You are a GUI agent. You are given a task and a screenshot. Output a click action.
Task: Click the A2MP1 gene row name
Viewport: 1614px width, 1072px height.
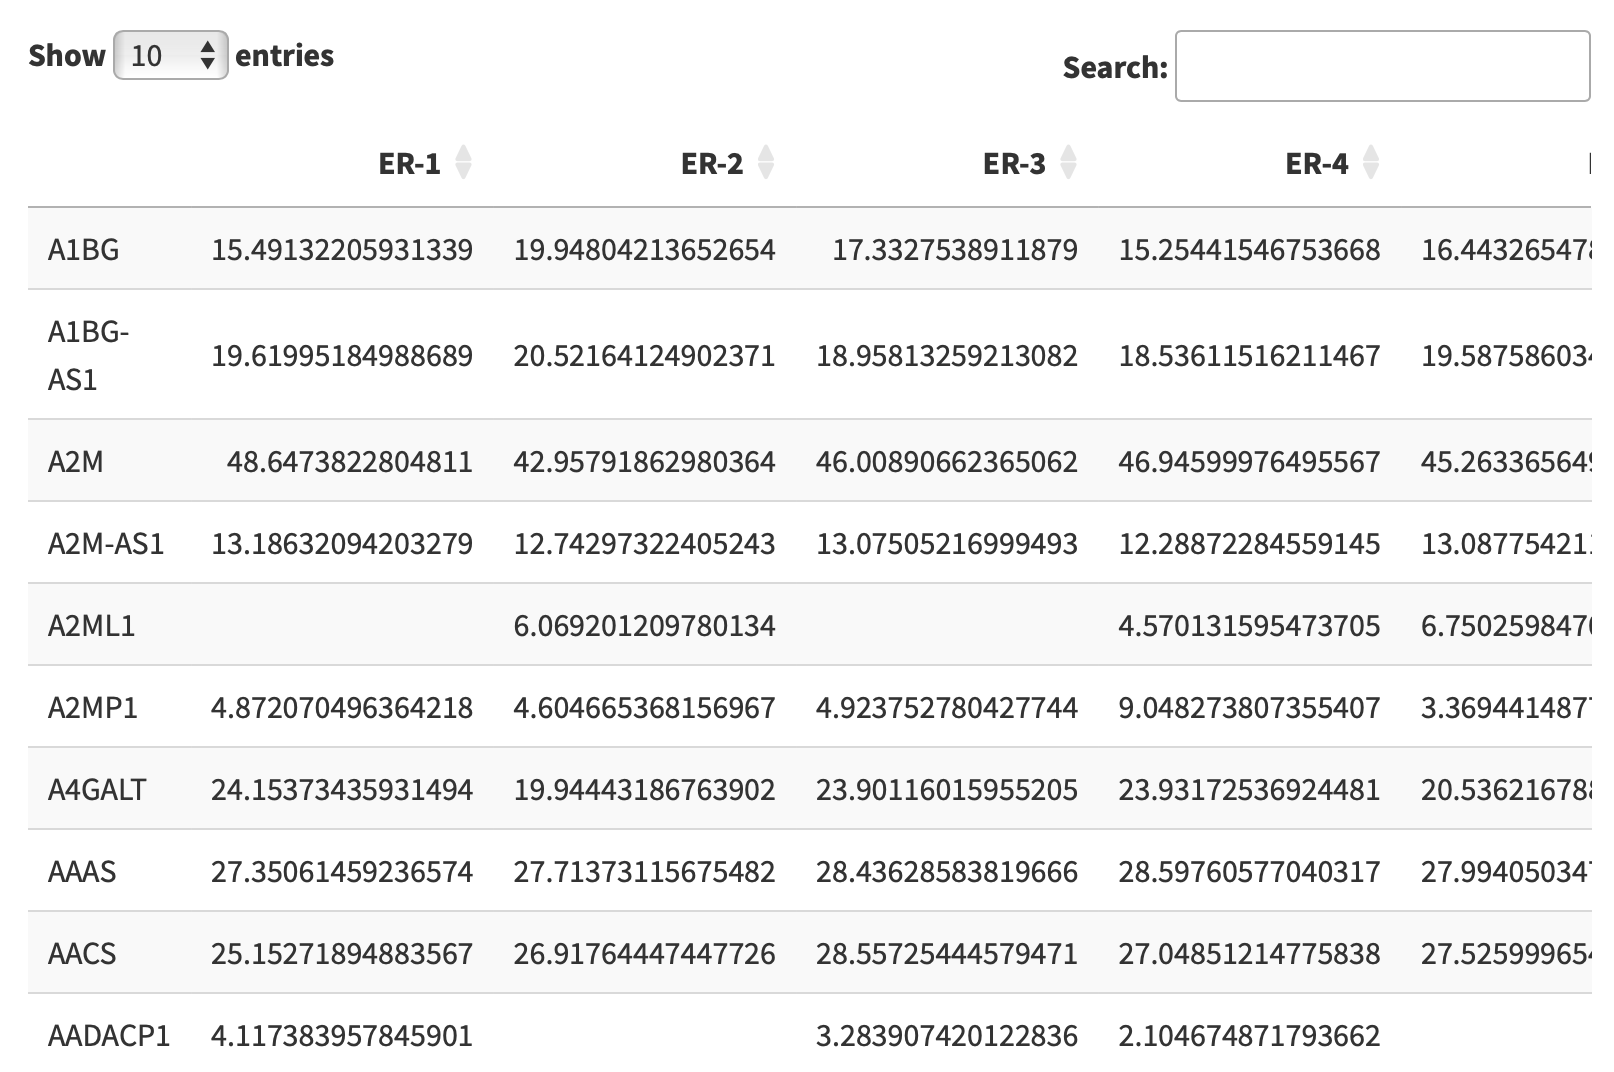coord(93,708)
